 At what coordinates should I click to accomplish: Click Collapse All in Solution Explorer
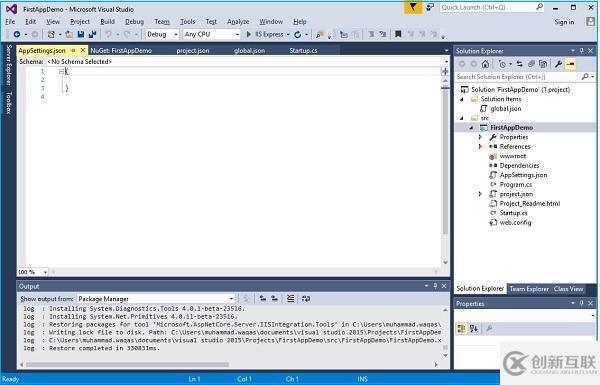click(x=531, y=64)
